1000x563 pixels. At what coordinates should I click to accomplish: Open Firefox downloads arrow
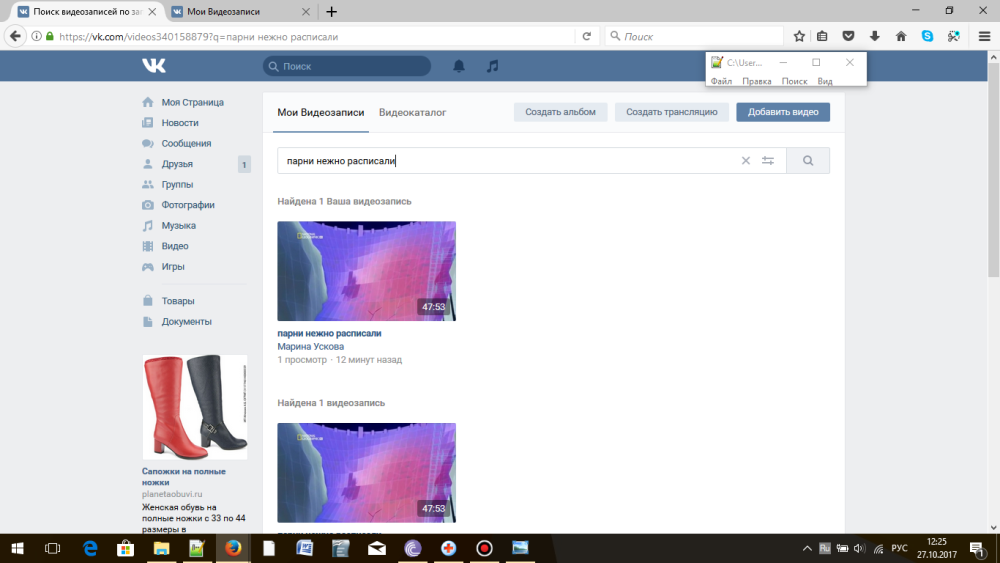[x=875, y=36]
